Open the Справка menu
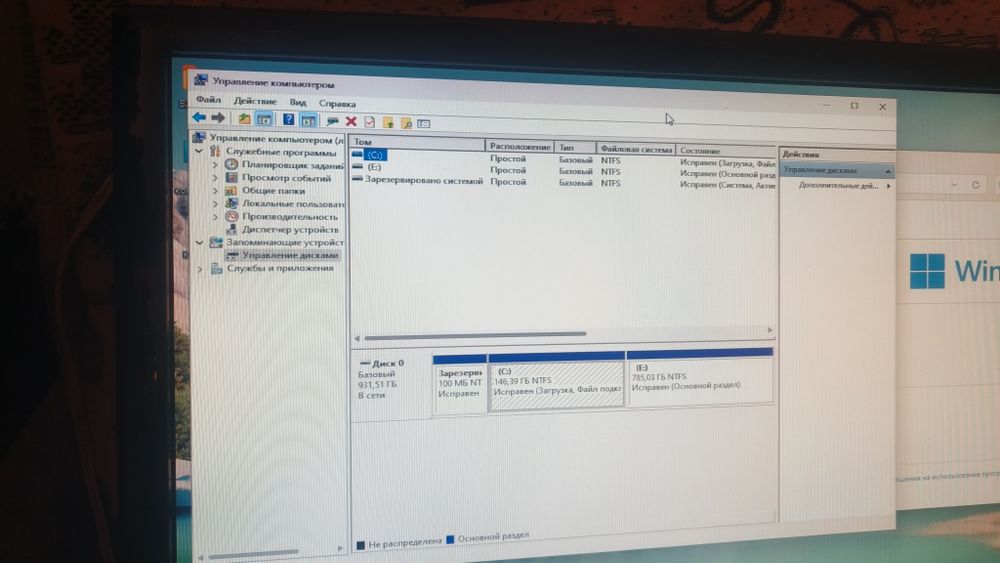1000x563 pixels. click(337, 103)
